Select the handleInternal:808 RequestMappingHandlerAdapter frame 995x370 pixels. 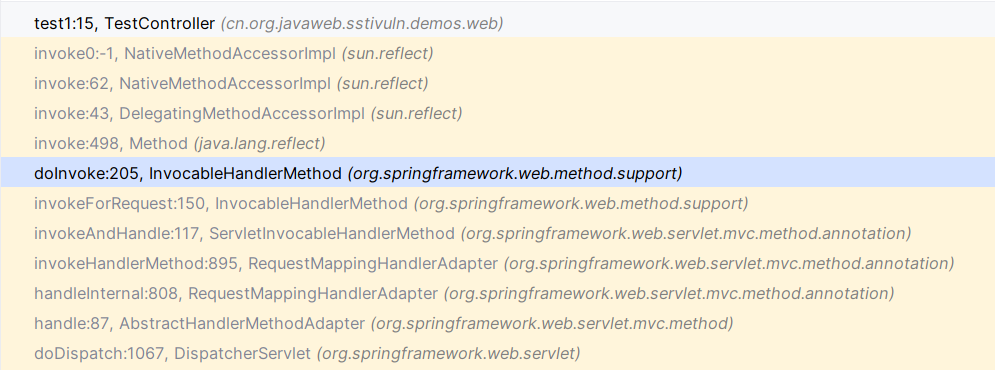pyautogui.click(x=498, y=293)
